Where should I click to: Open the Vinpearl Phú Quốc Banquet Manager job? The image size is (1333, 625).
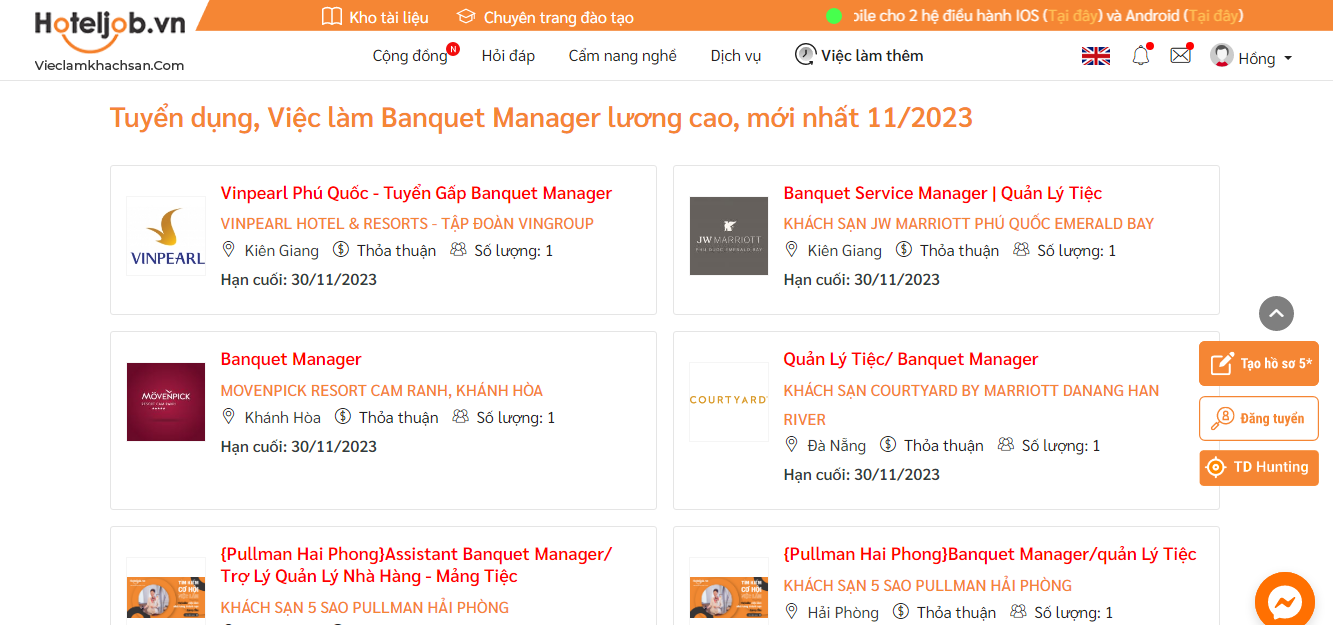416,193
